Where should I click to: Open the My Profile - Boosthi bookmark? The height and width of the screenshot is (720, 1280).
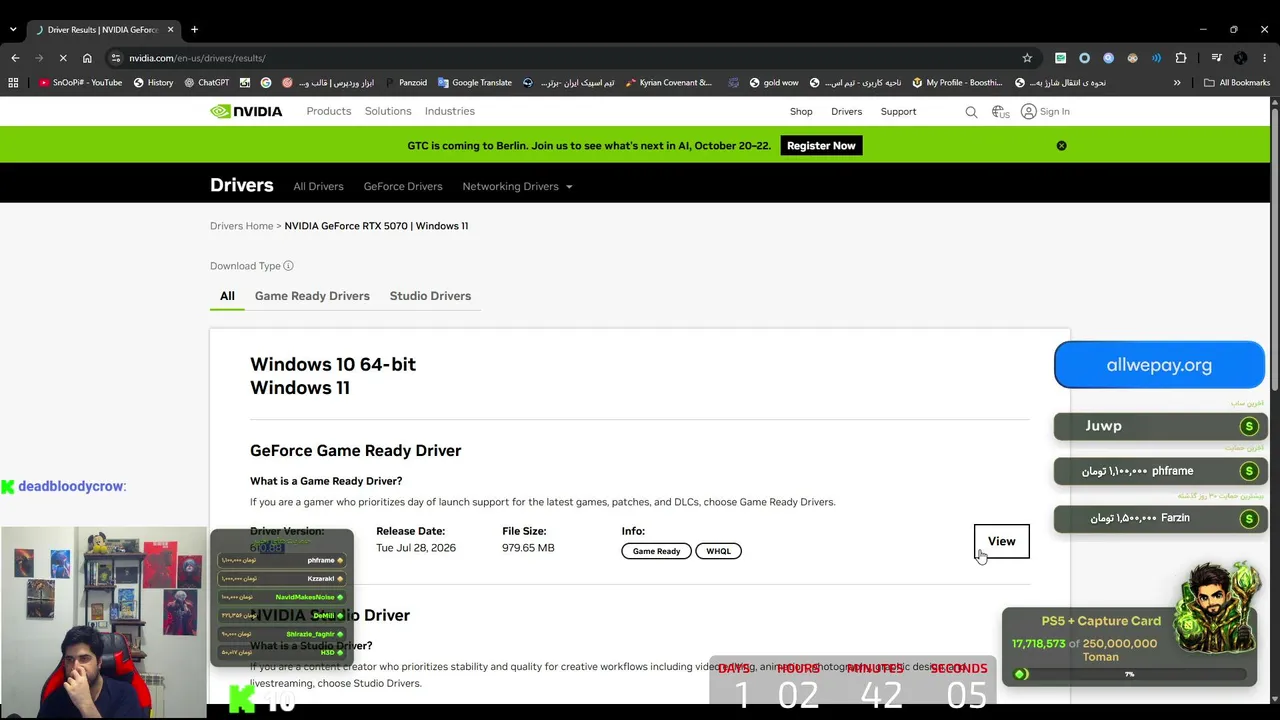point(957,83)
